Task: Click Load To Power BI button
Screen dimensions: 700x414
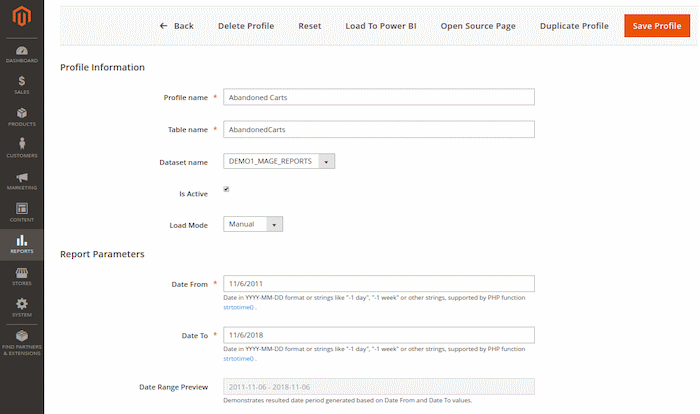Action: pyautogui.click(x=381, y=26)
